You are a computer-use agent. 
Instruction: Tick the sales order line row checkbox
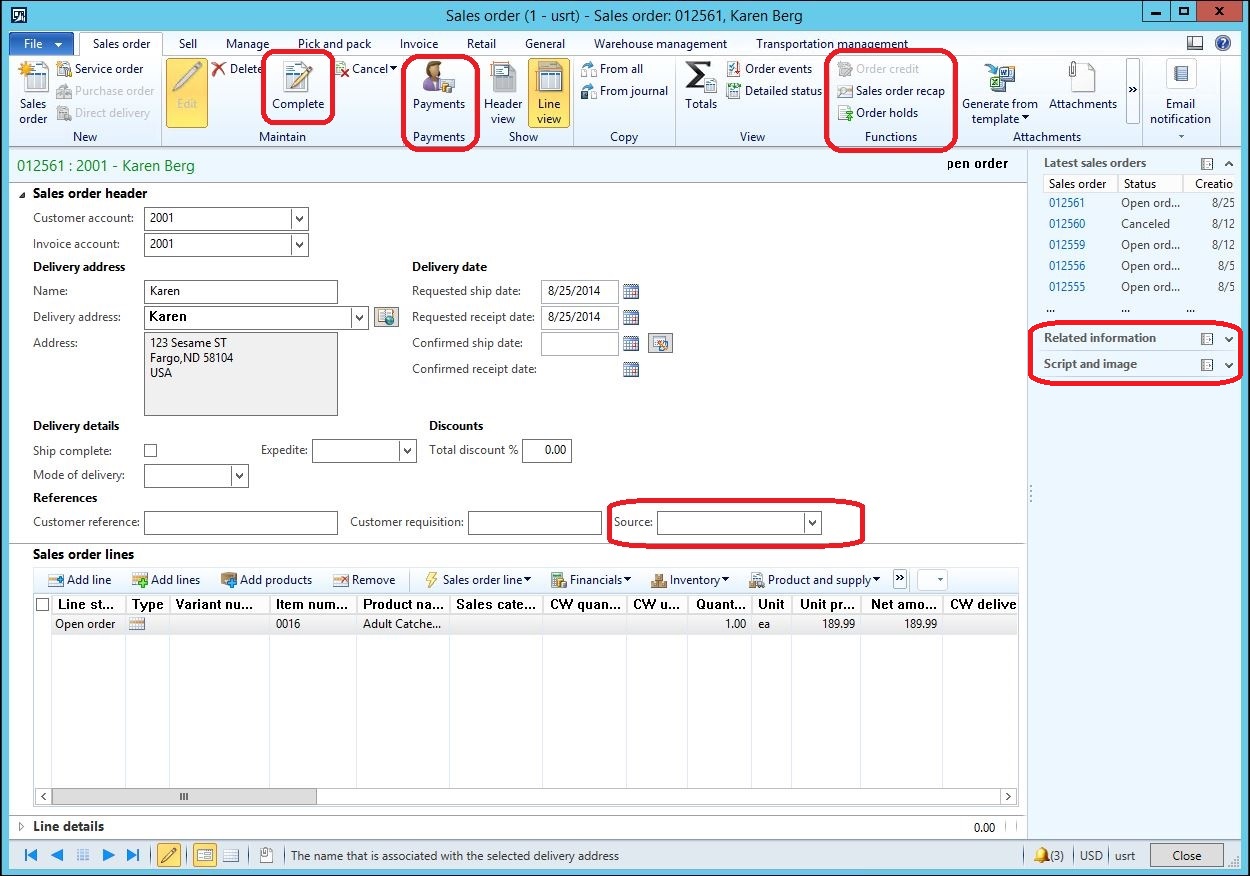tap(43, 624)
